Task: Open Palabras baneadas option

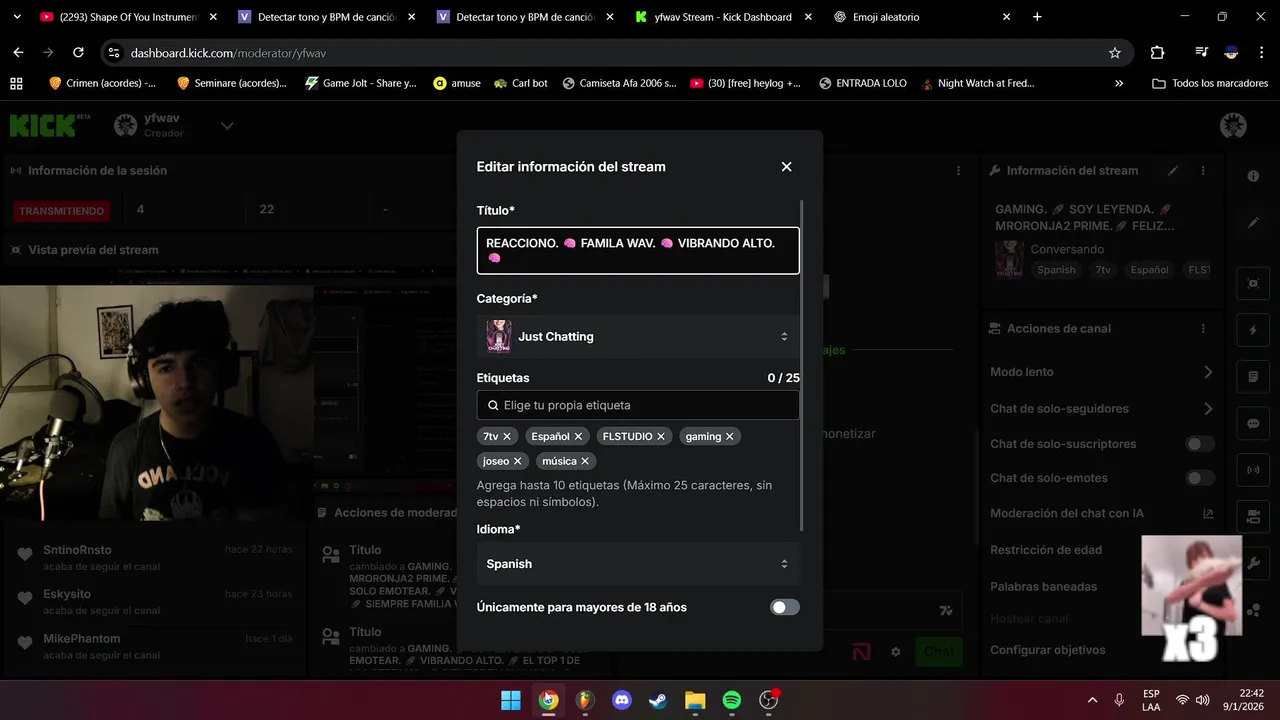Action: point(1043,587)
